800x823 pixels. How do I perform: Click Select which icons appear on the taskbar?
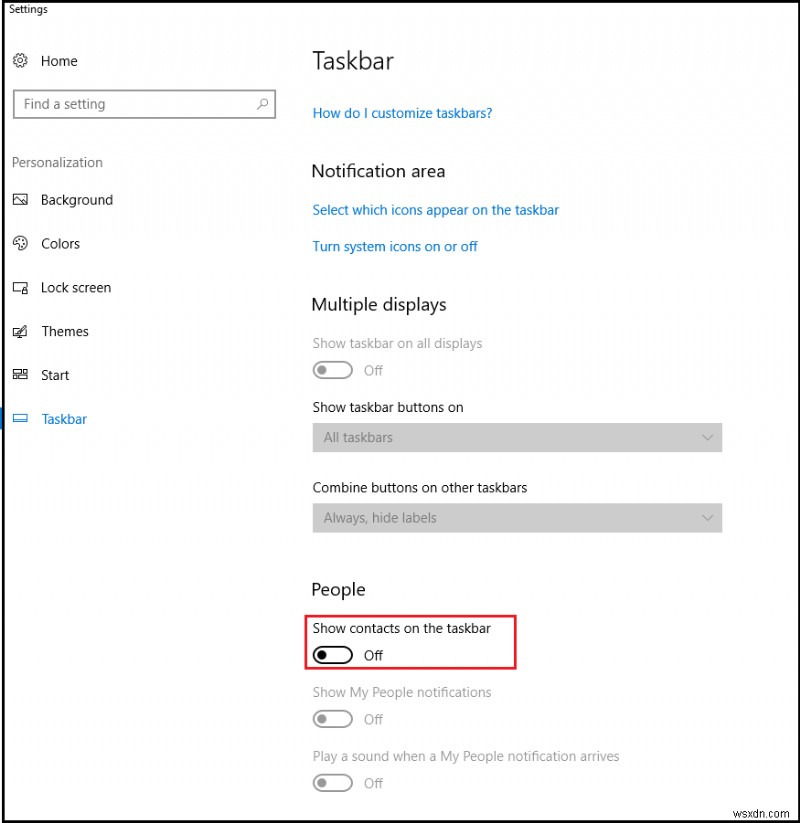pyautogui.click(x=436, y=210)
